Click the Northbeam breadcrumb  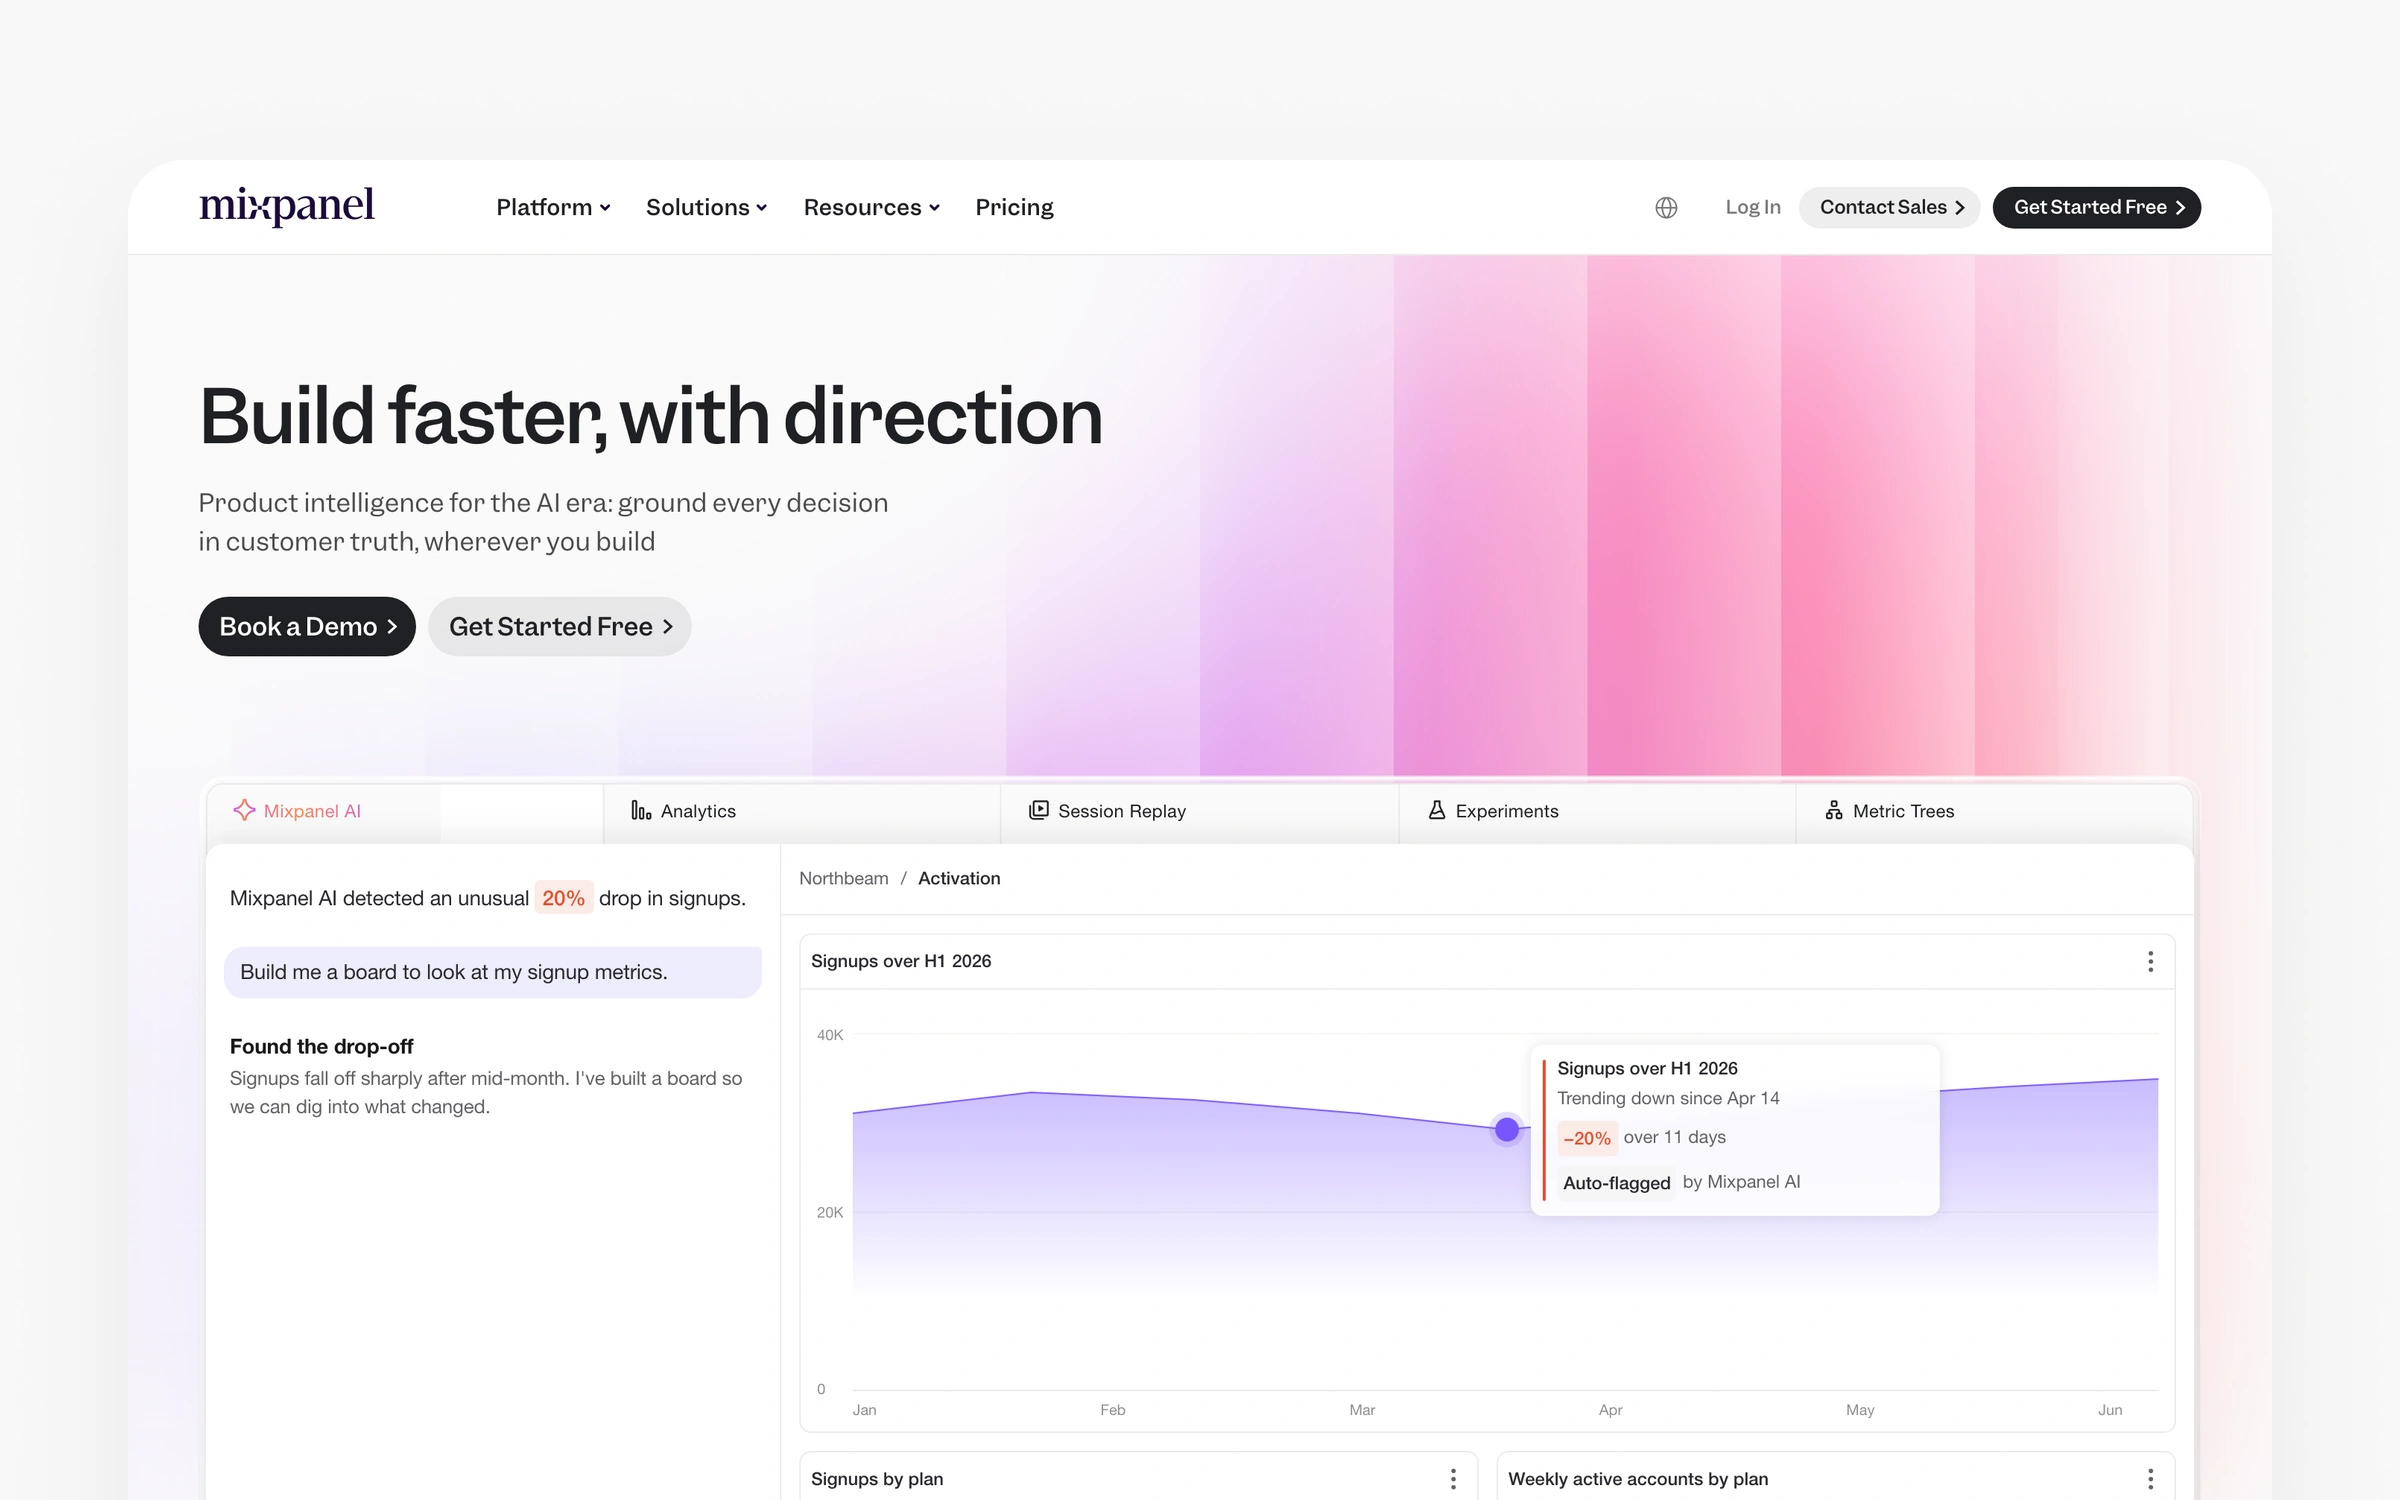click(843, 878)
